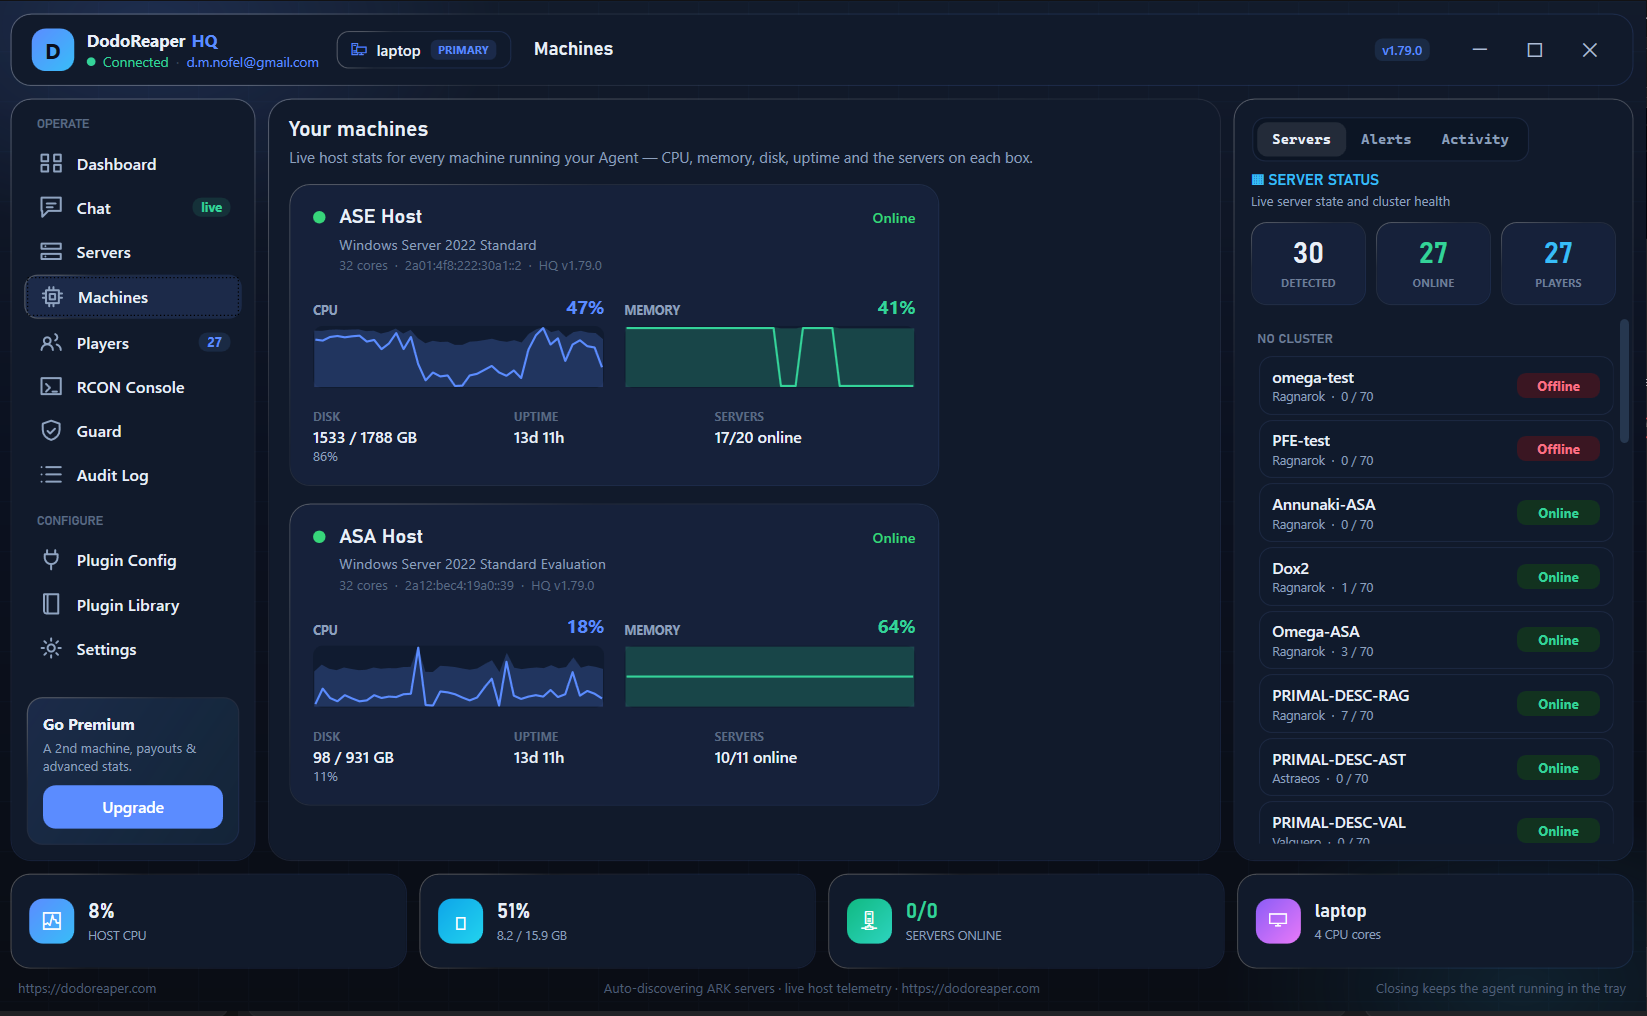Open the Audit Log menu item
This screenshot has width=1647, height=1016.
(x=133, y=475)
